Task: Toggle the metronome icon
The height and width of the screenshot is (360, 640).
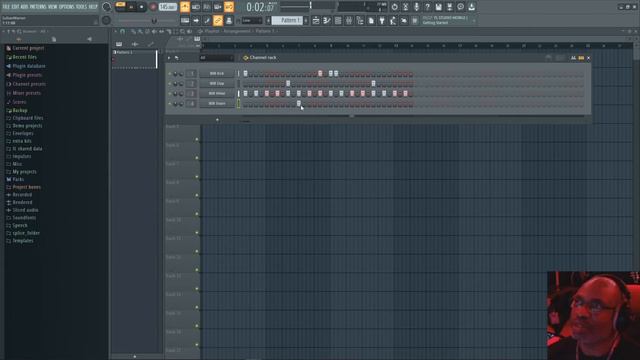Action: pos(185,7)
